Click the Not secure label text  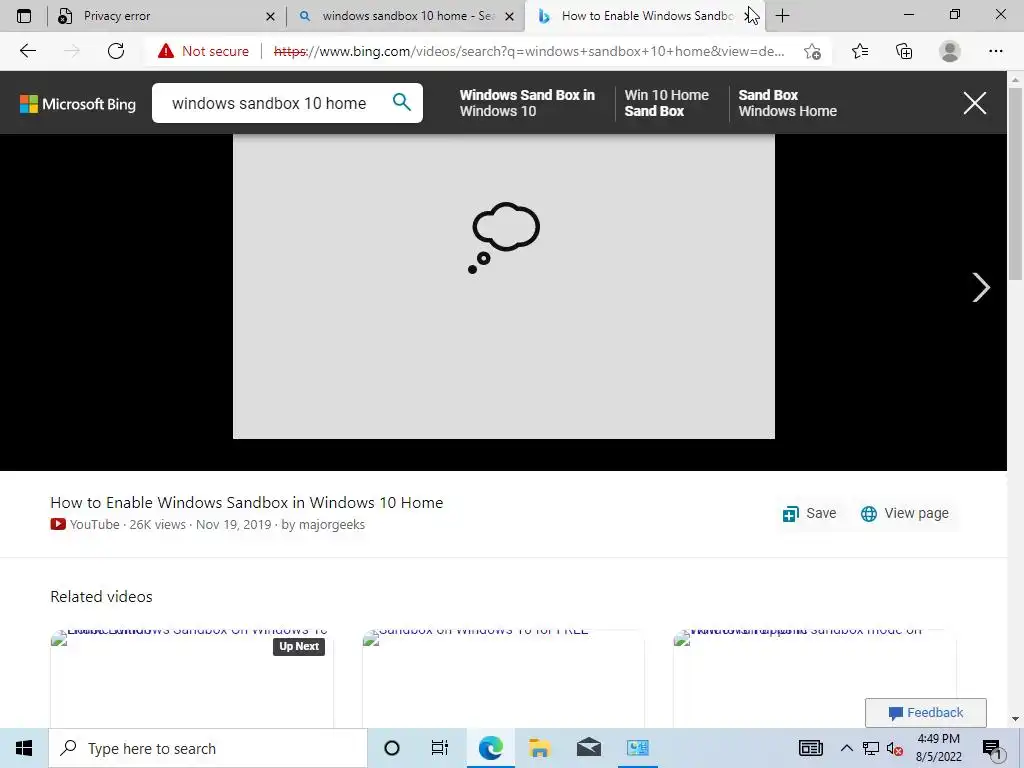[x=215, y=51]
